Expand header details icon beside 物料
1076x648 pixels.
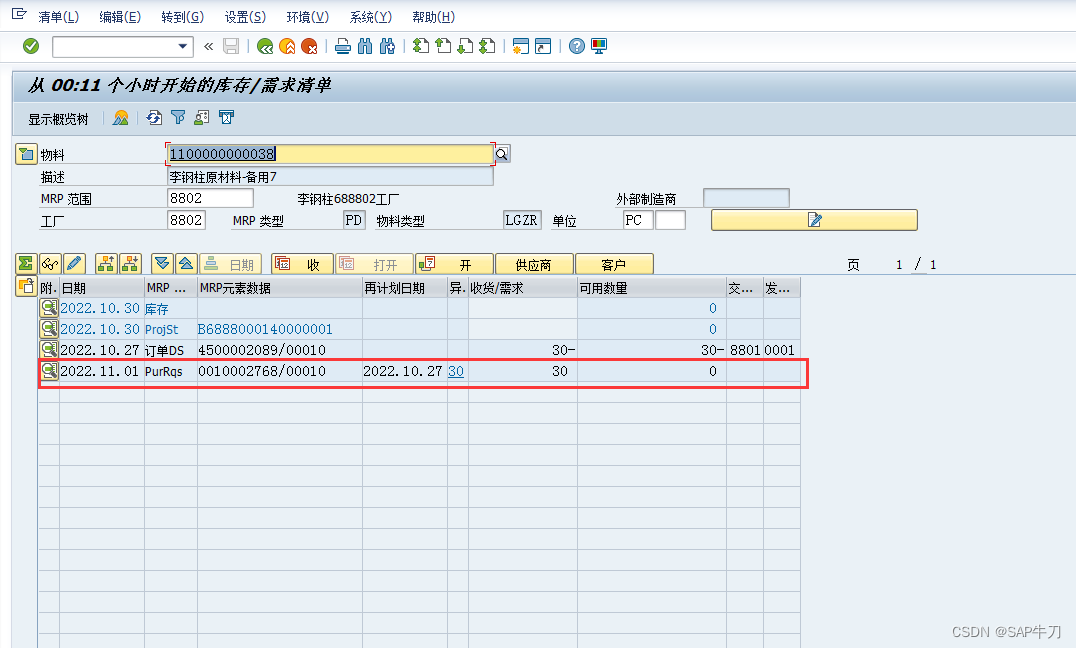coord(26,154)
